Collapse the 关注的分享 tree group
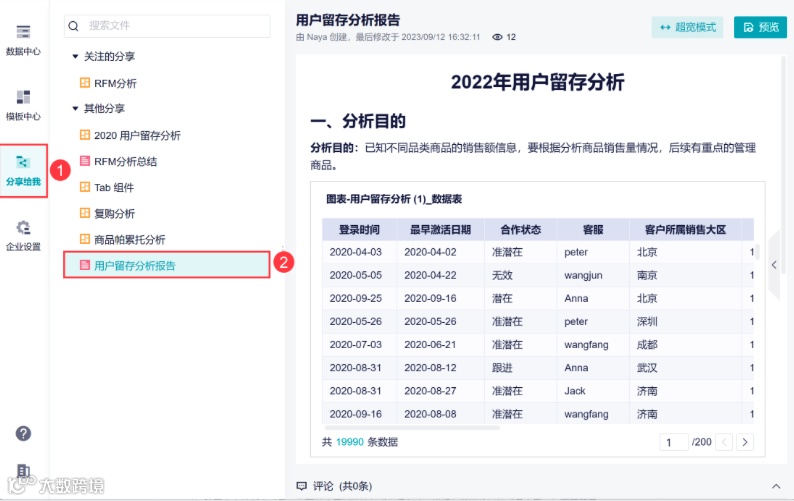 75,56
